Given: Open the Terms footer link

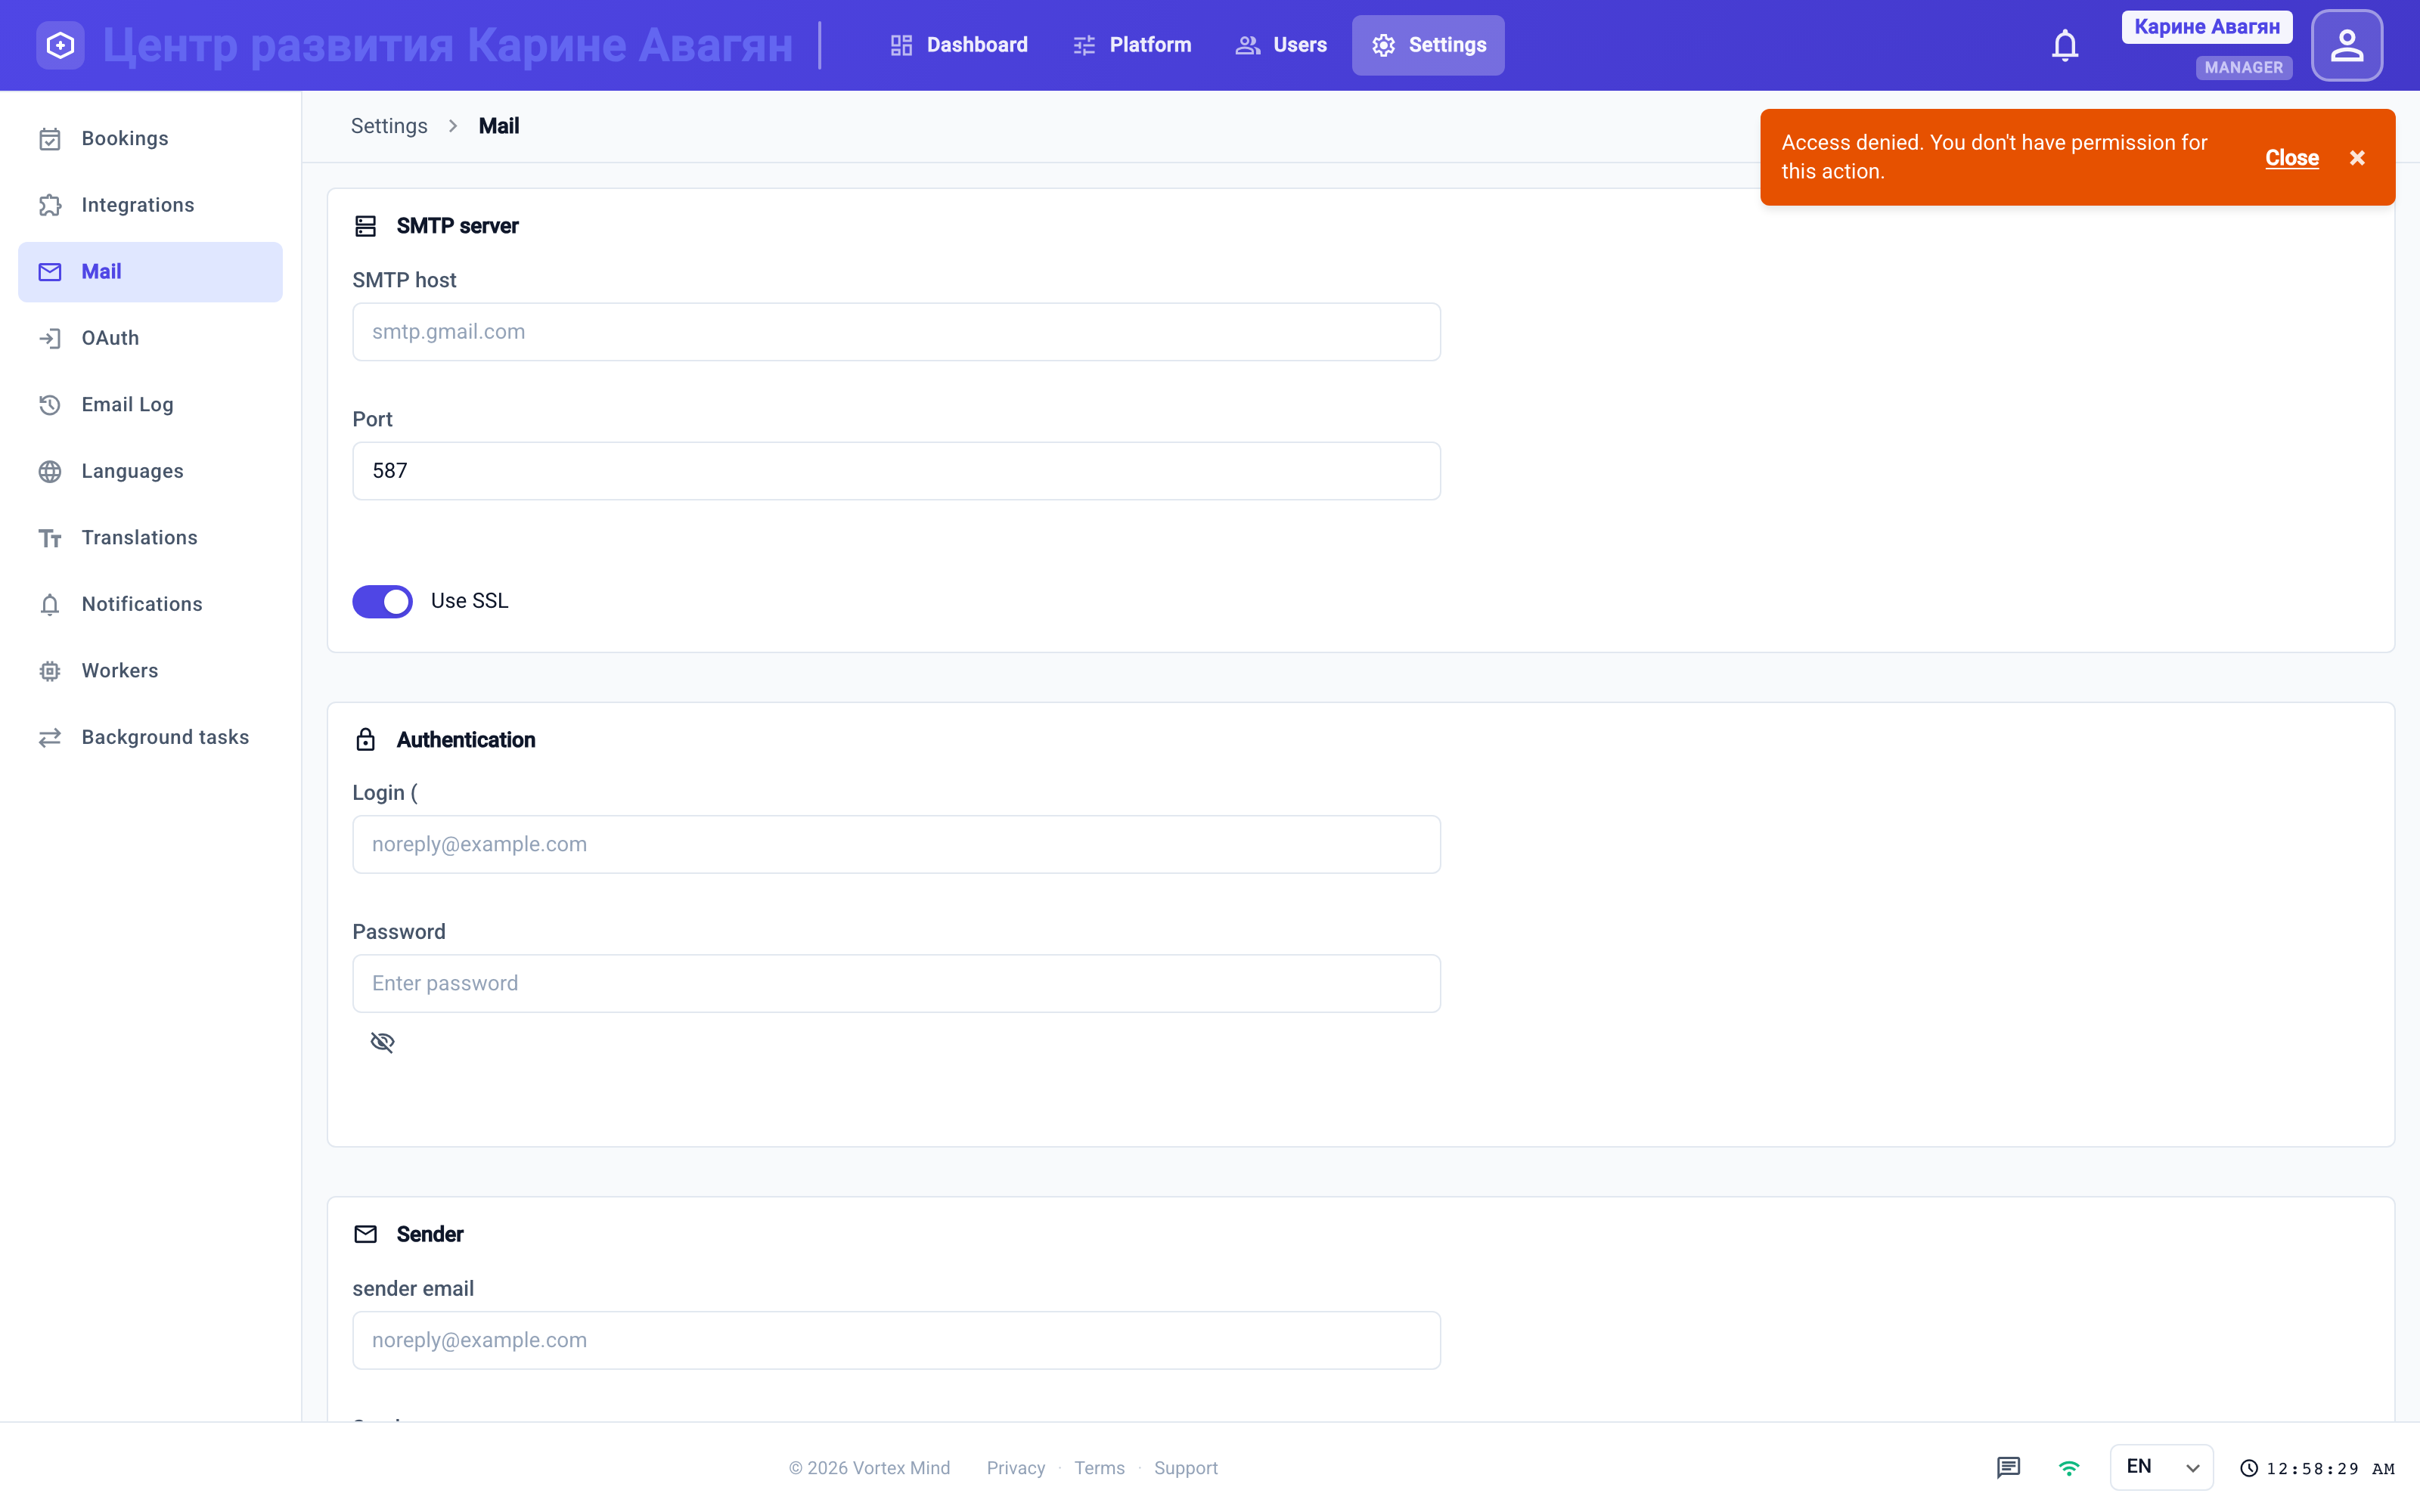Looking at the screenshot, I should (1099, 1468).
